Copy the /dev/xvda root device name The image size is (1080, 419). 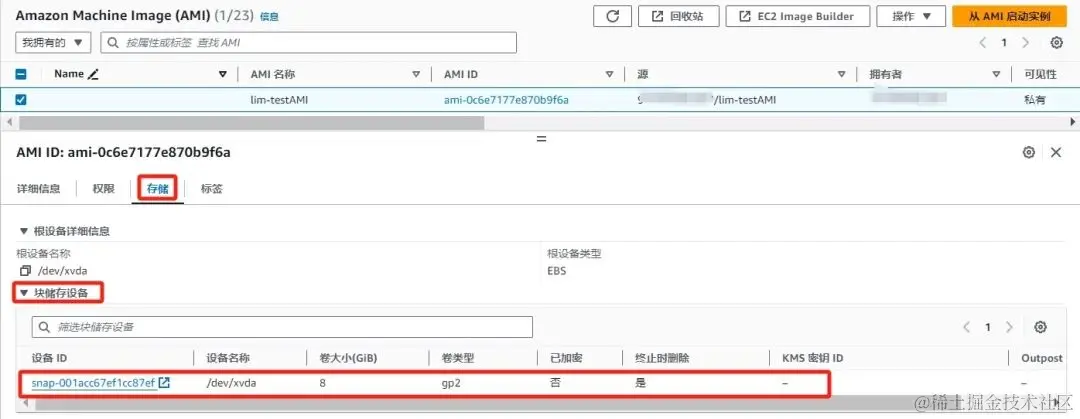click(x=25, y=270)
